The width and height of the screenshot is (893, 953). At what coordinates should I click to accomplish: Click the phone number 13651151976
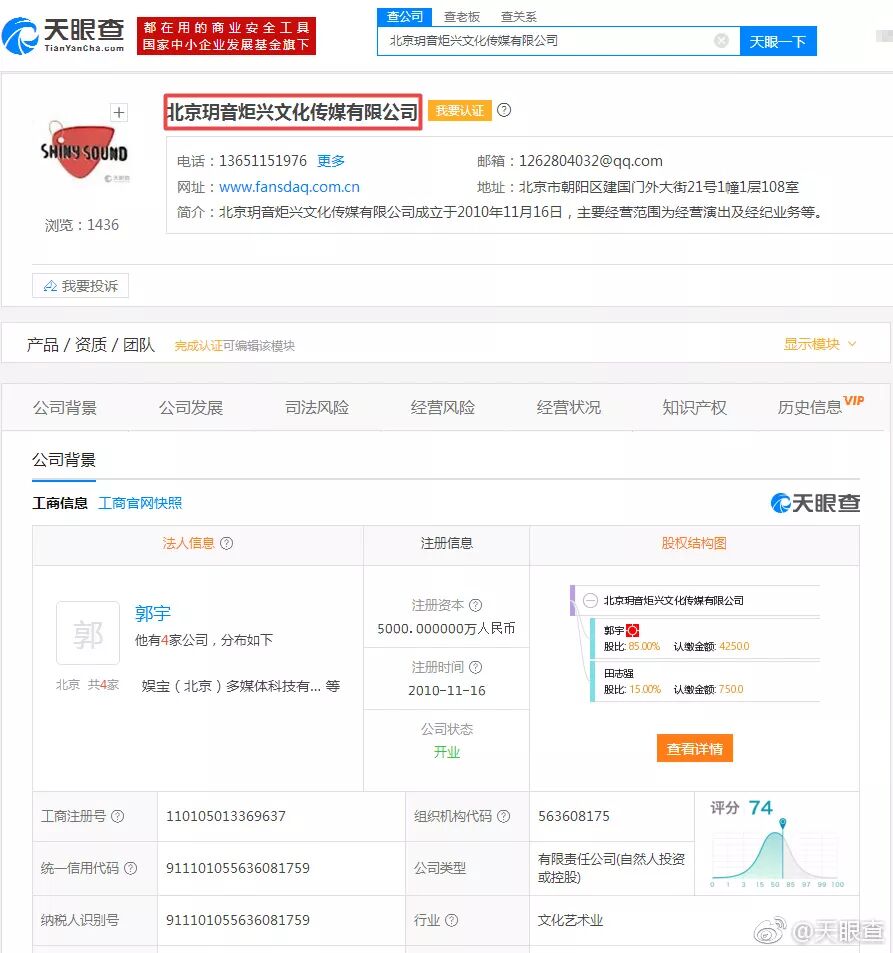click(x=263, y=160)
